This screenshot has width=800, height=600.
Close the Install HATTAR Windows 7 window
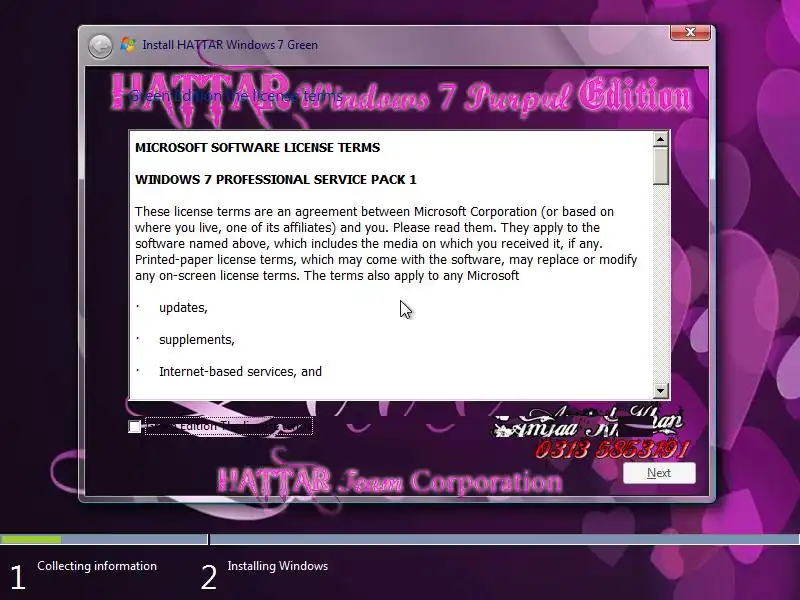pyautogui.click(x=690, y=32)
